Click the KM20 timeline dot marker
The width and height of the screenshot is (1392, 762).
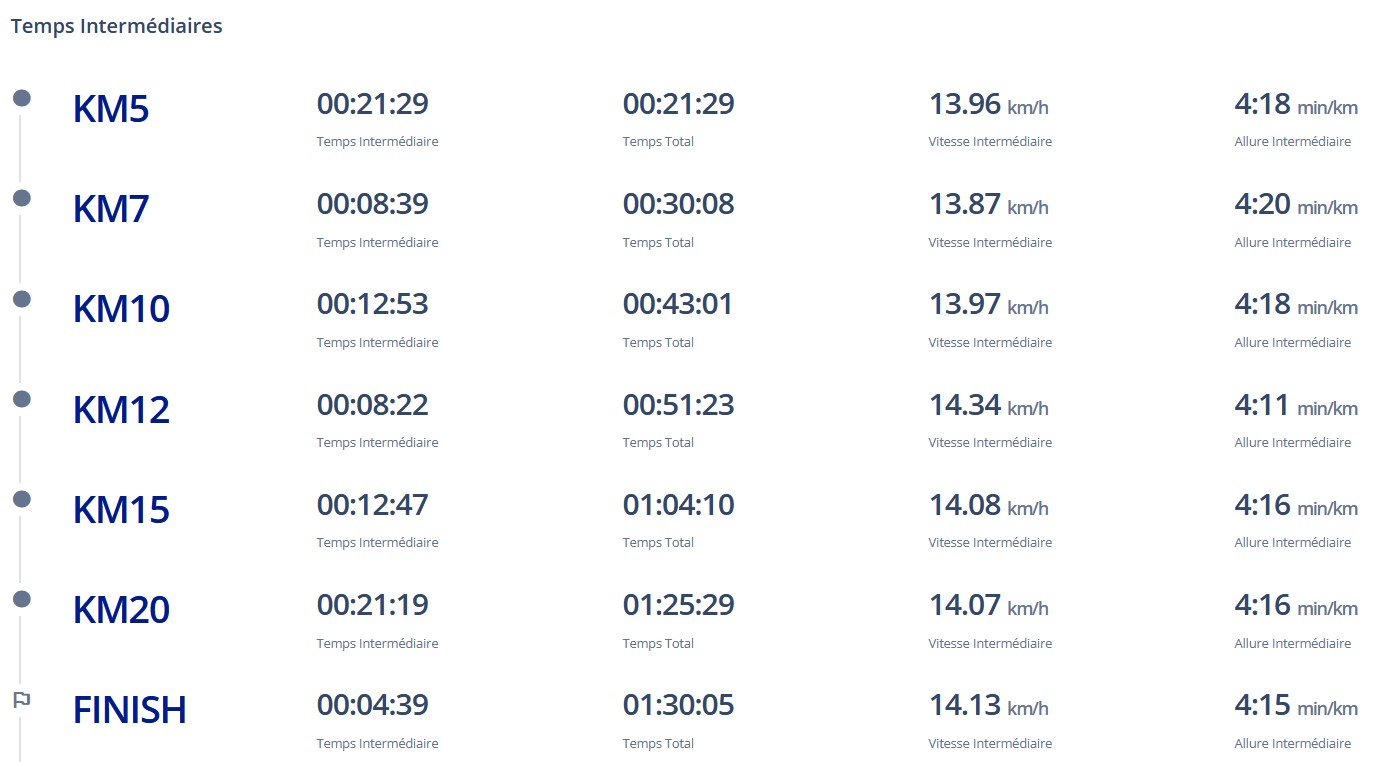click(21, 599)
